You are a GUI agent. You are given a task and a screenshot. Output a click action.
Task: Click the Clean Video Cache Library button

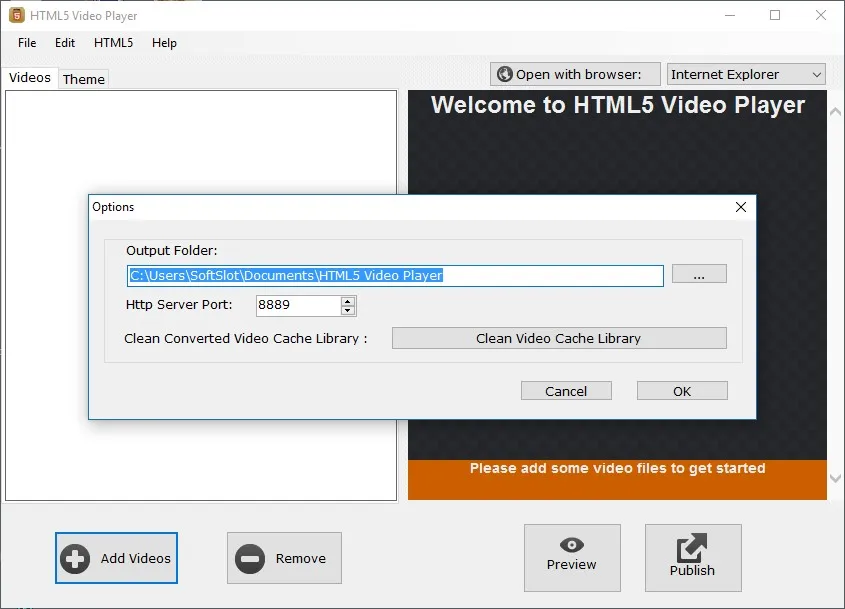(559, 338)
